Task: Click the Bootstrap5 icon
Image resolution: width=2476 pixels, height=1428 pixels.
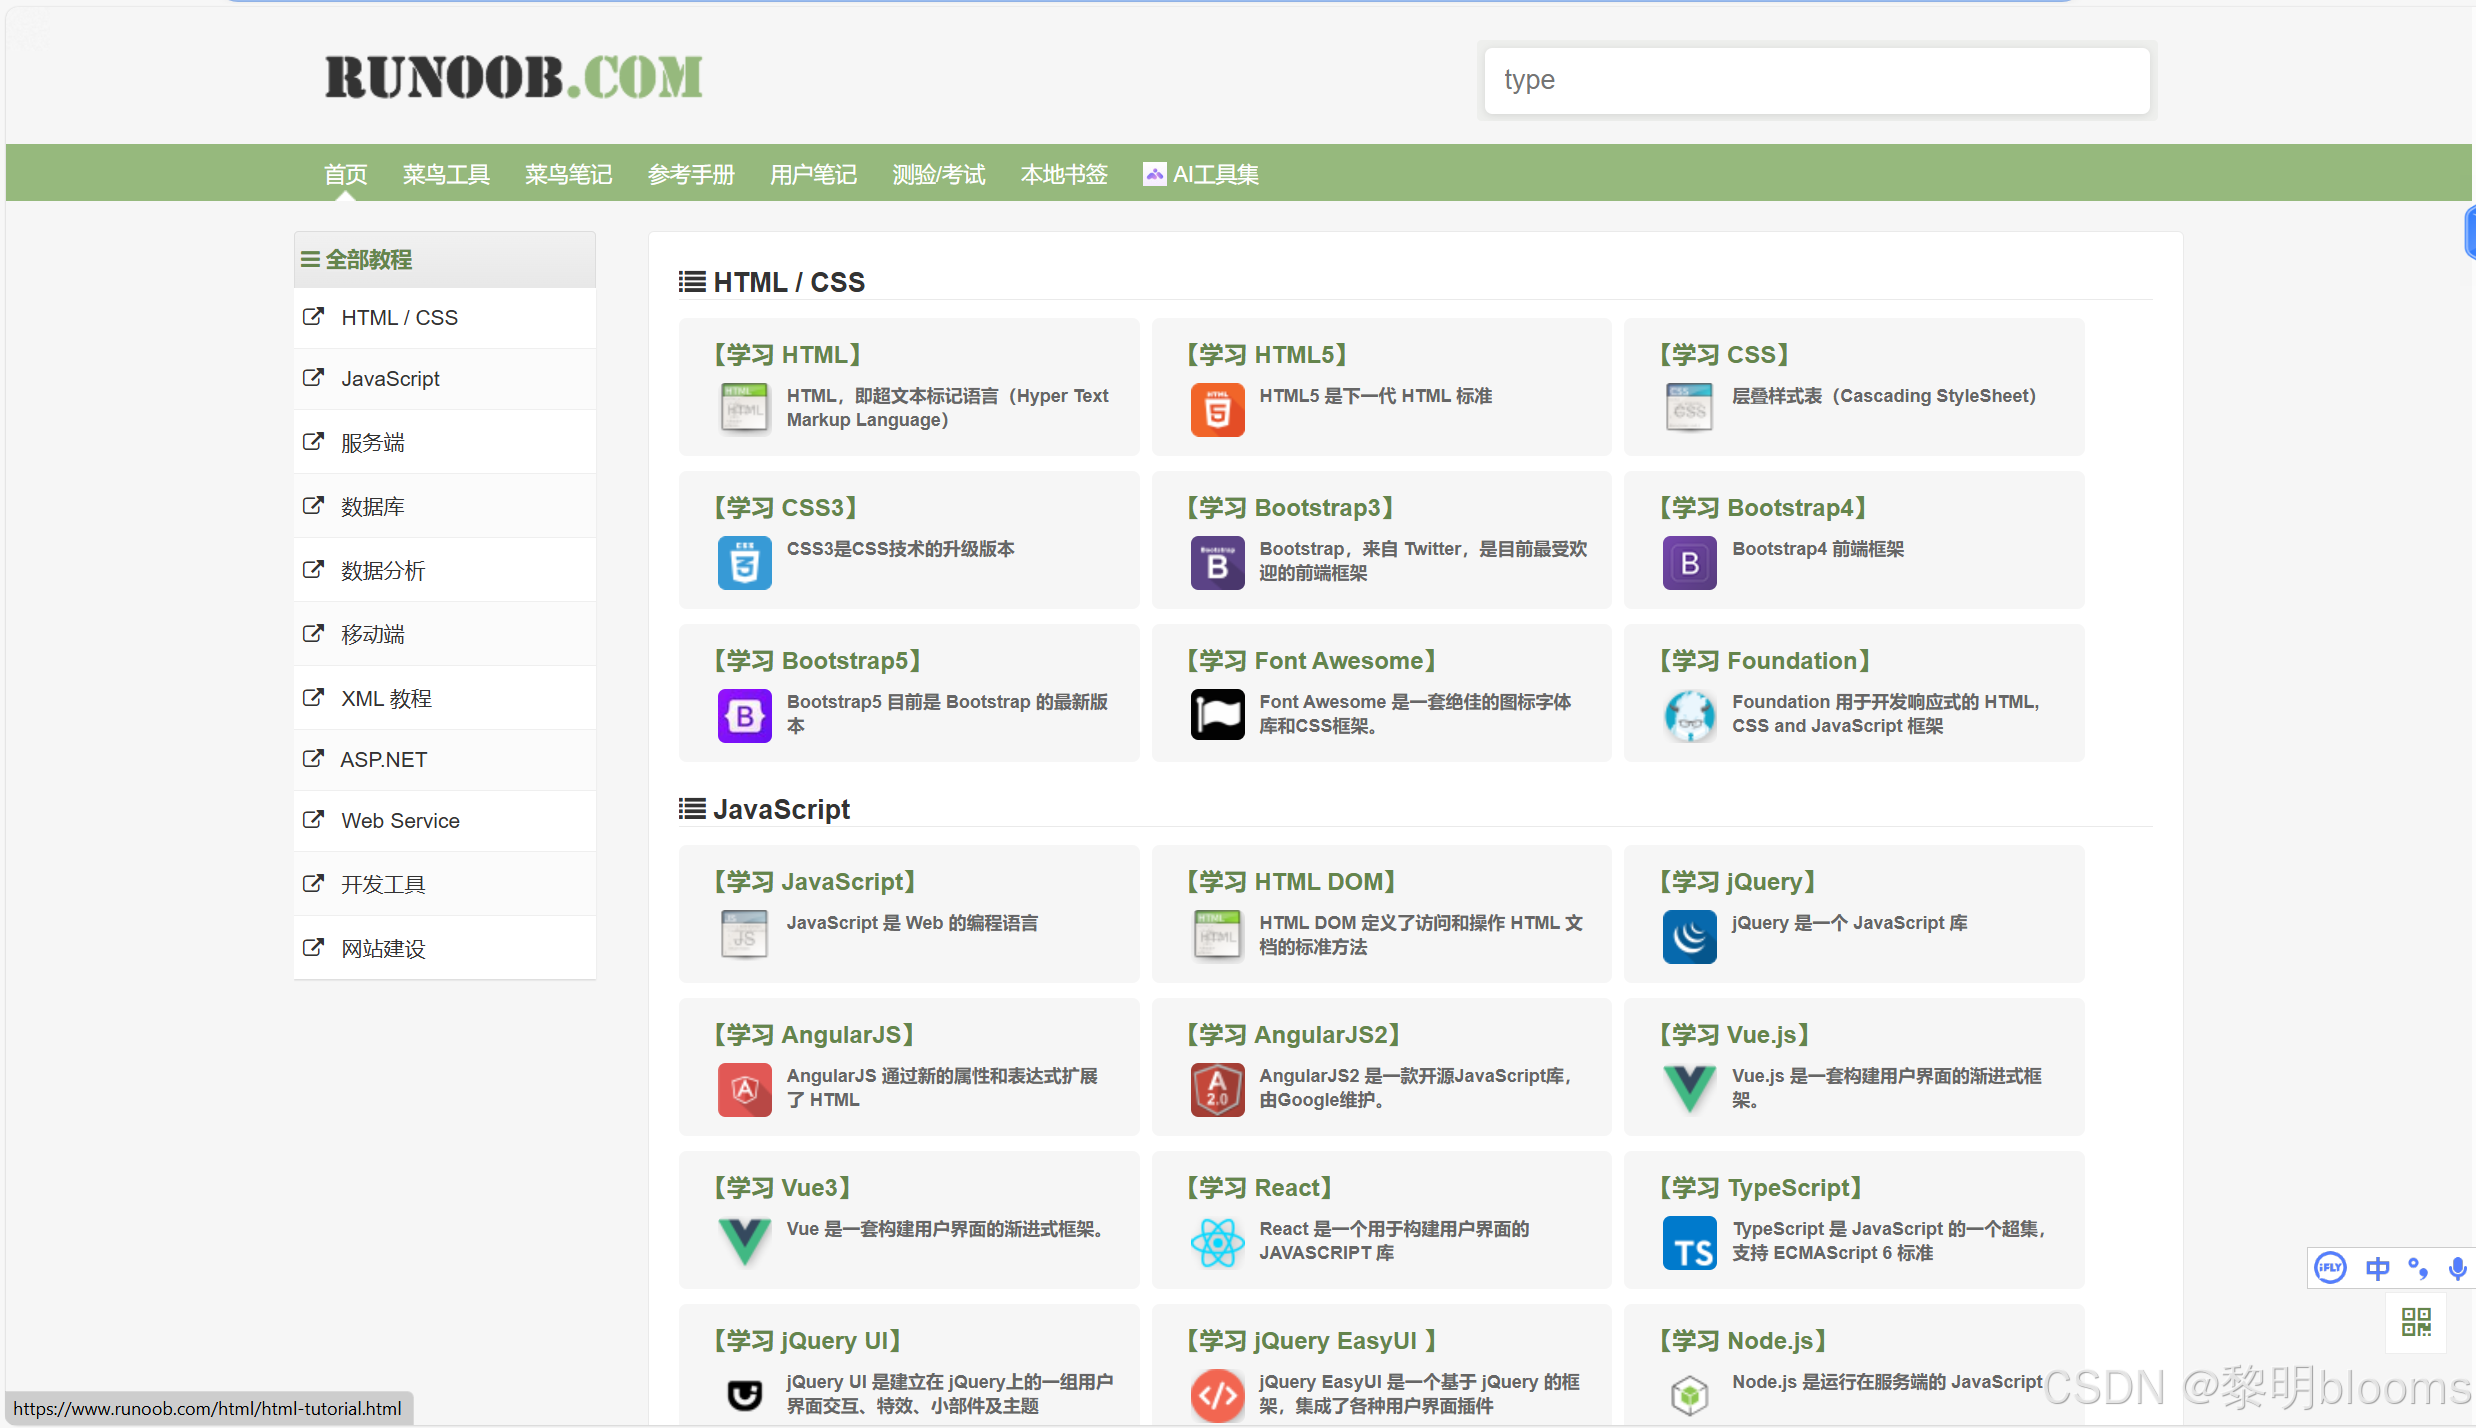Action: 744,715
